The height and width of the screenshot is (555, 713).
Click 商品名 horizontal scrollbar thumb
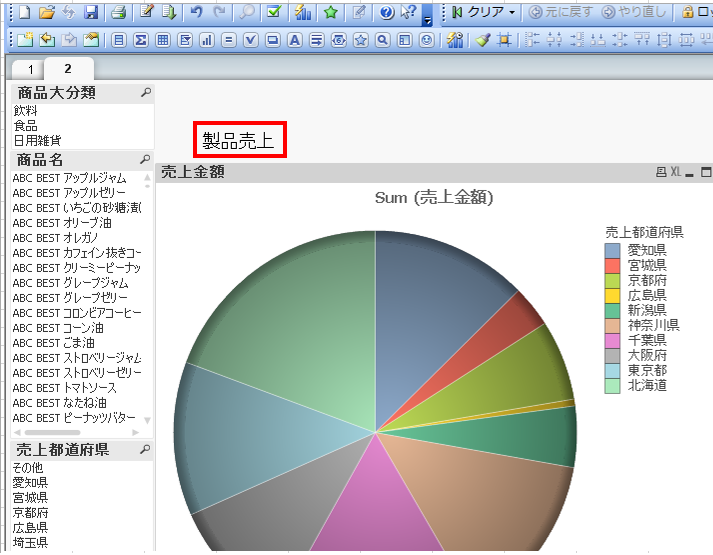click(x=52, y=432)
